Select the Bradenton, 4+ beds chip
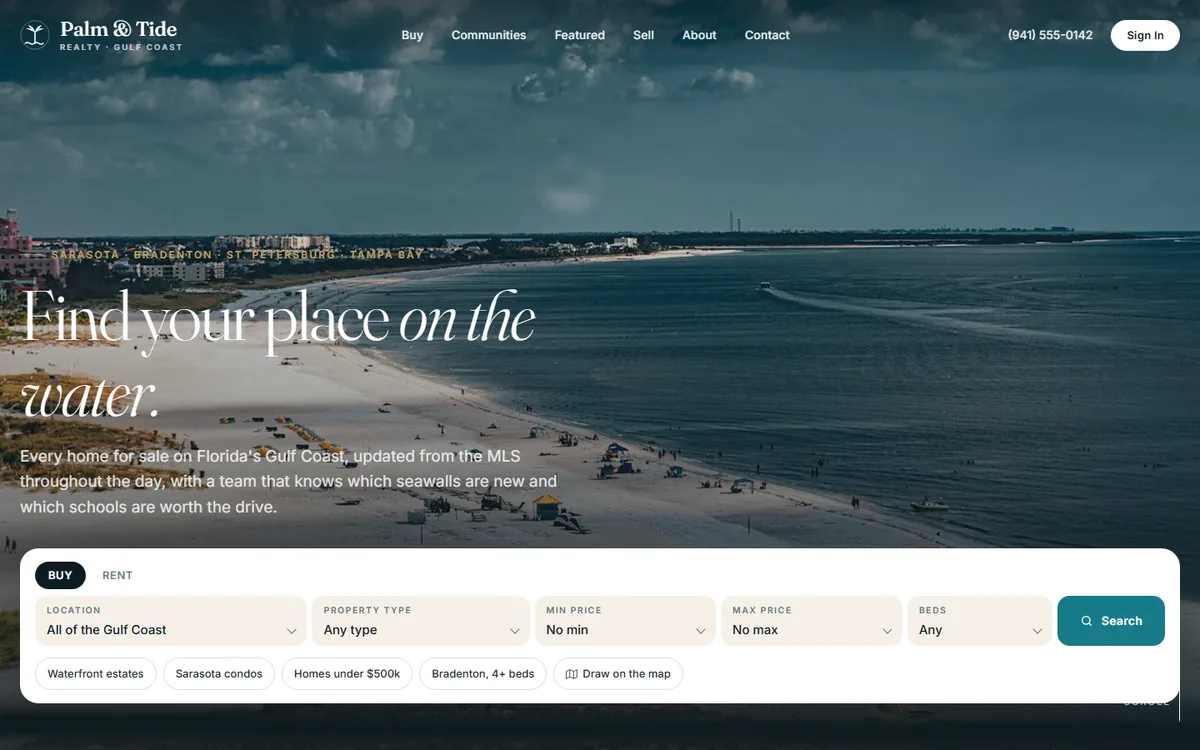This screenshot has width=1200, height=750. pos(483,674)
